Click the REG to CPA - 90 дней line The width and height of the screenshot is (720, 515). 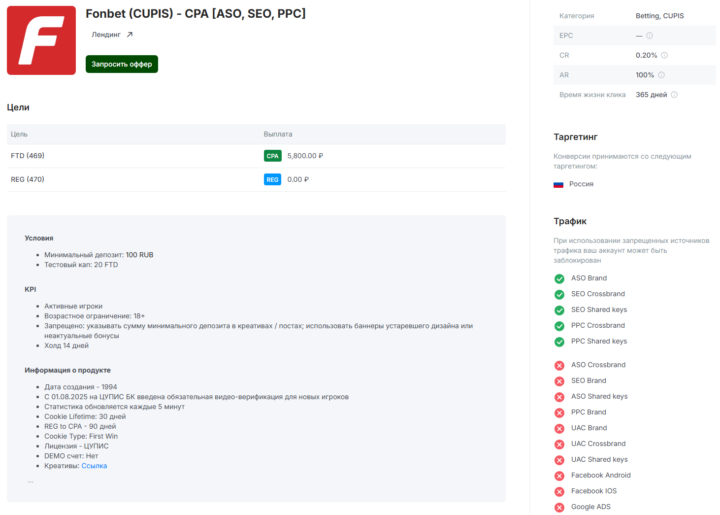click(x=80, y=426)
